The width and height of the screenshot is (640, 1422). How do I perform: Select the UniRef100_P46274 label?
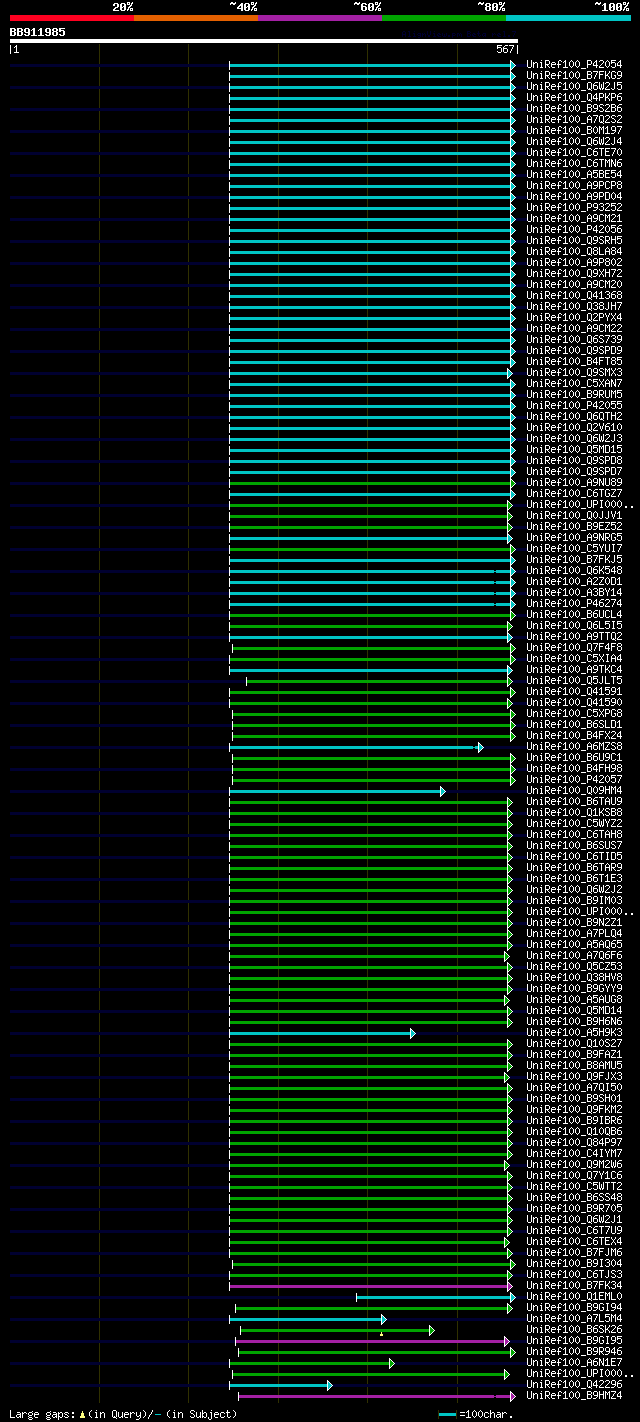coord(574,604)
